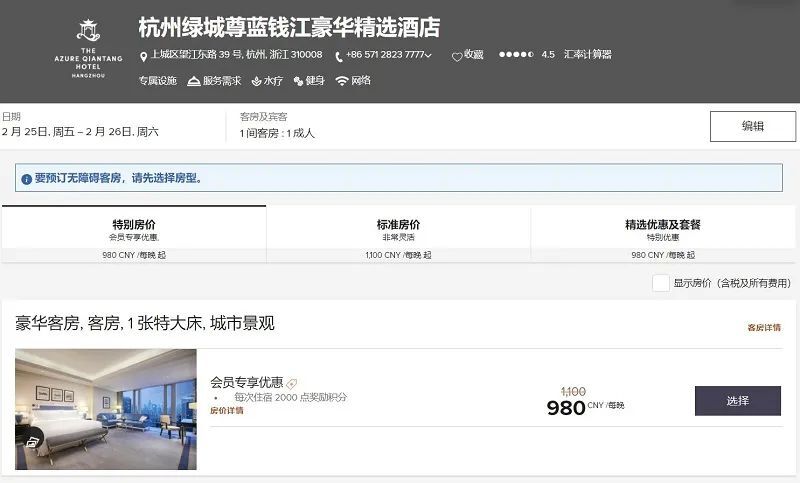Click the room title 豪华客房, 1张特大床, 城市景观

click(145, 323)
